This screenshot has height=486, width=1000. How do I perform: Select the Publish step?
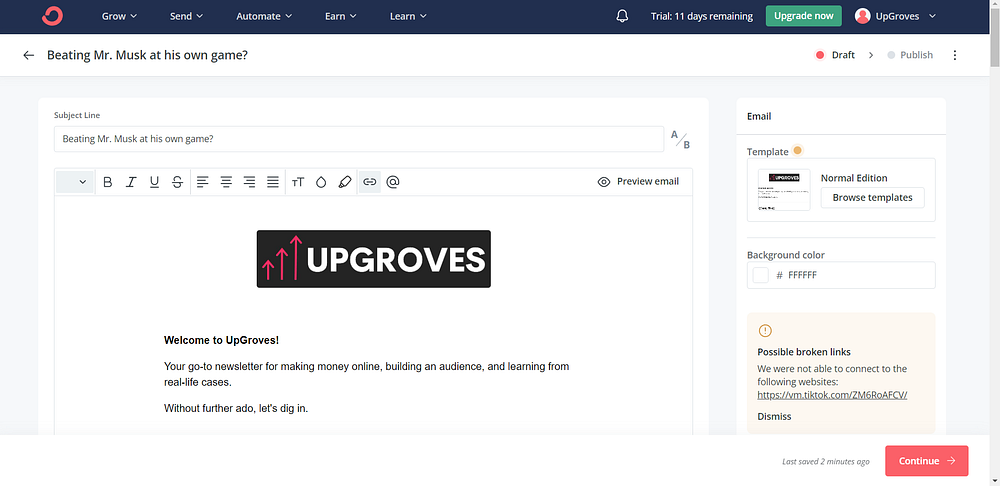pyautogui.click(x=910, y=55)
